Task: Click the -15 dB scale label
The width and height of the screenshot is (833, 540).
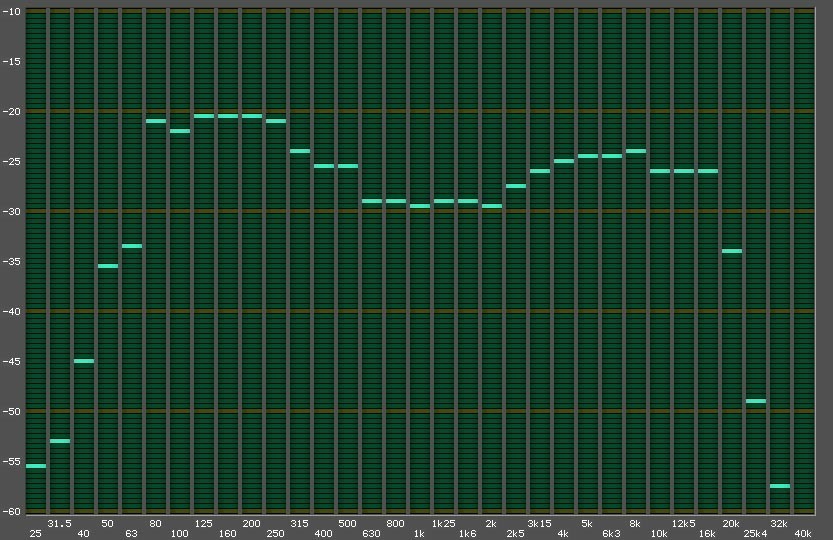Action: [x=11, y=61]
